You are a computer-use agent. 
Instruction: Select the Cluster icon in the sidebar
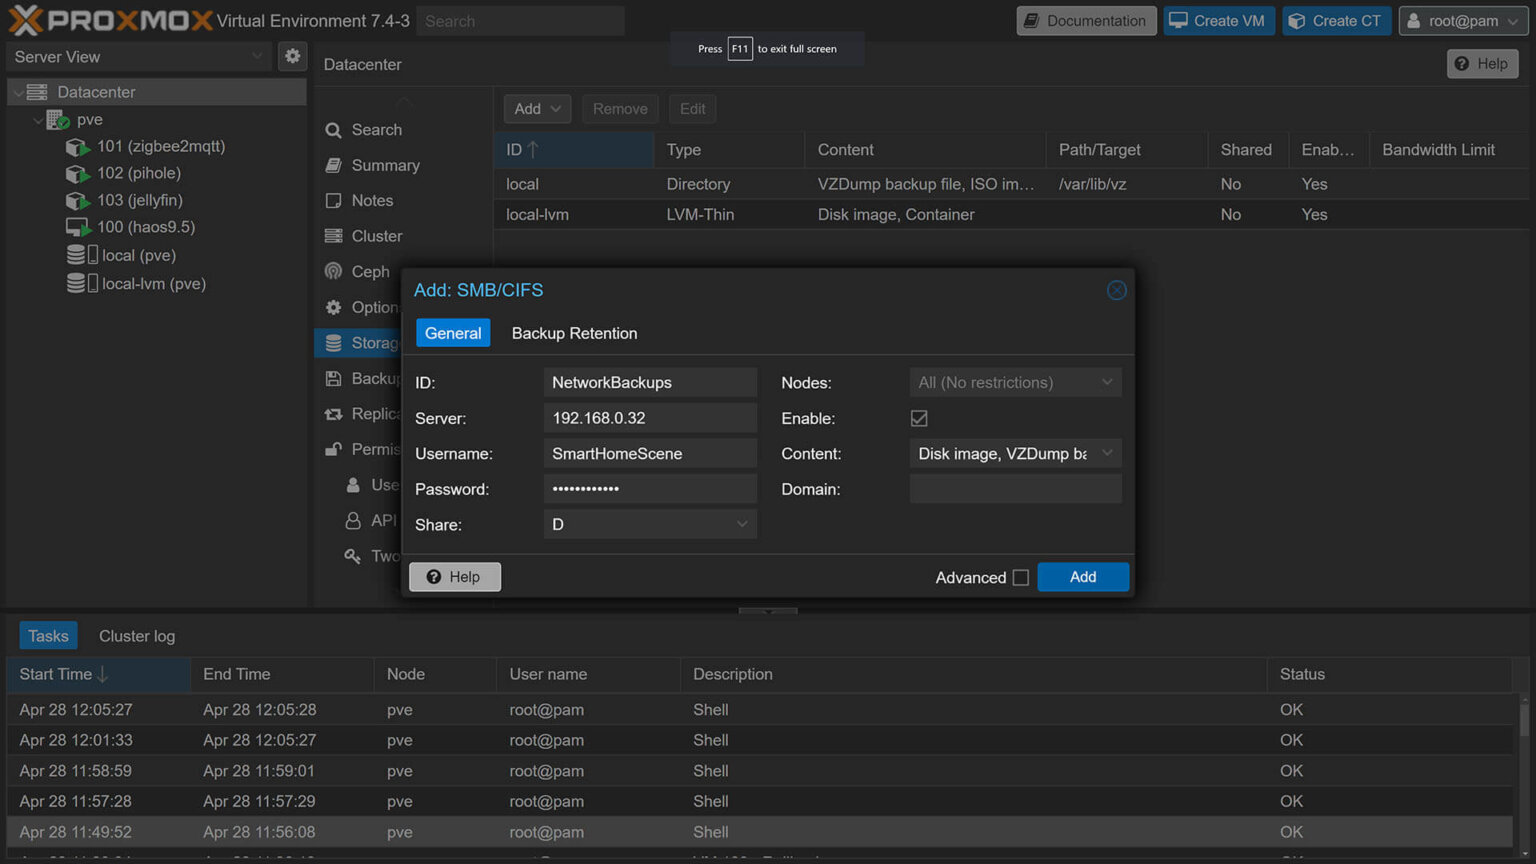tap(333, 236)
